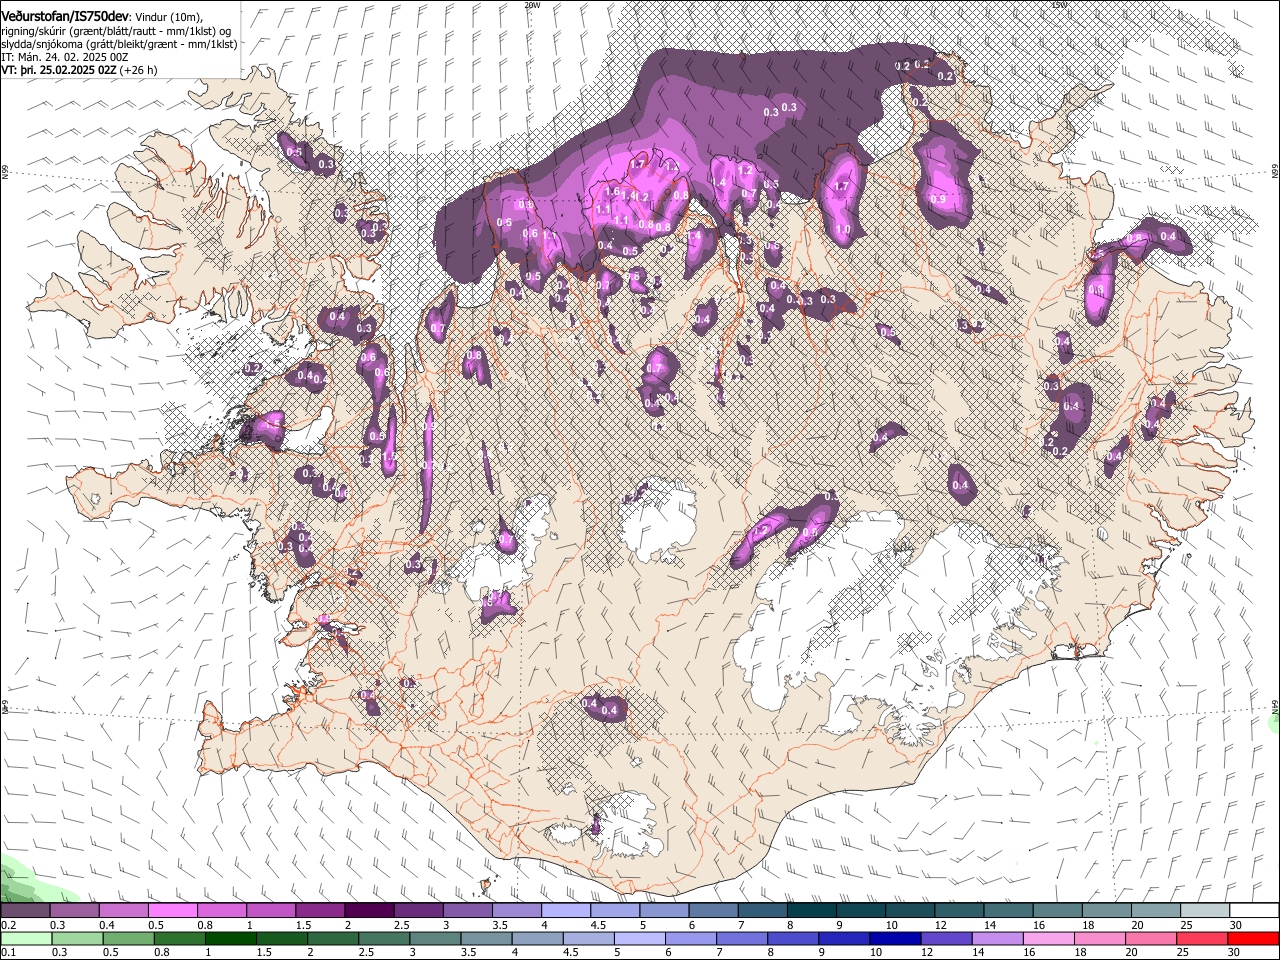The width and height of the screenshot is (1280, 960).
Task: Click the '15W' longitude label
Action: point(1059,5)
